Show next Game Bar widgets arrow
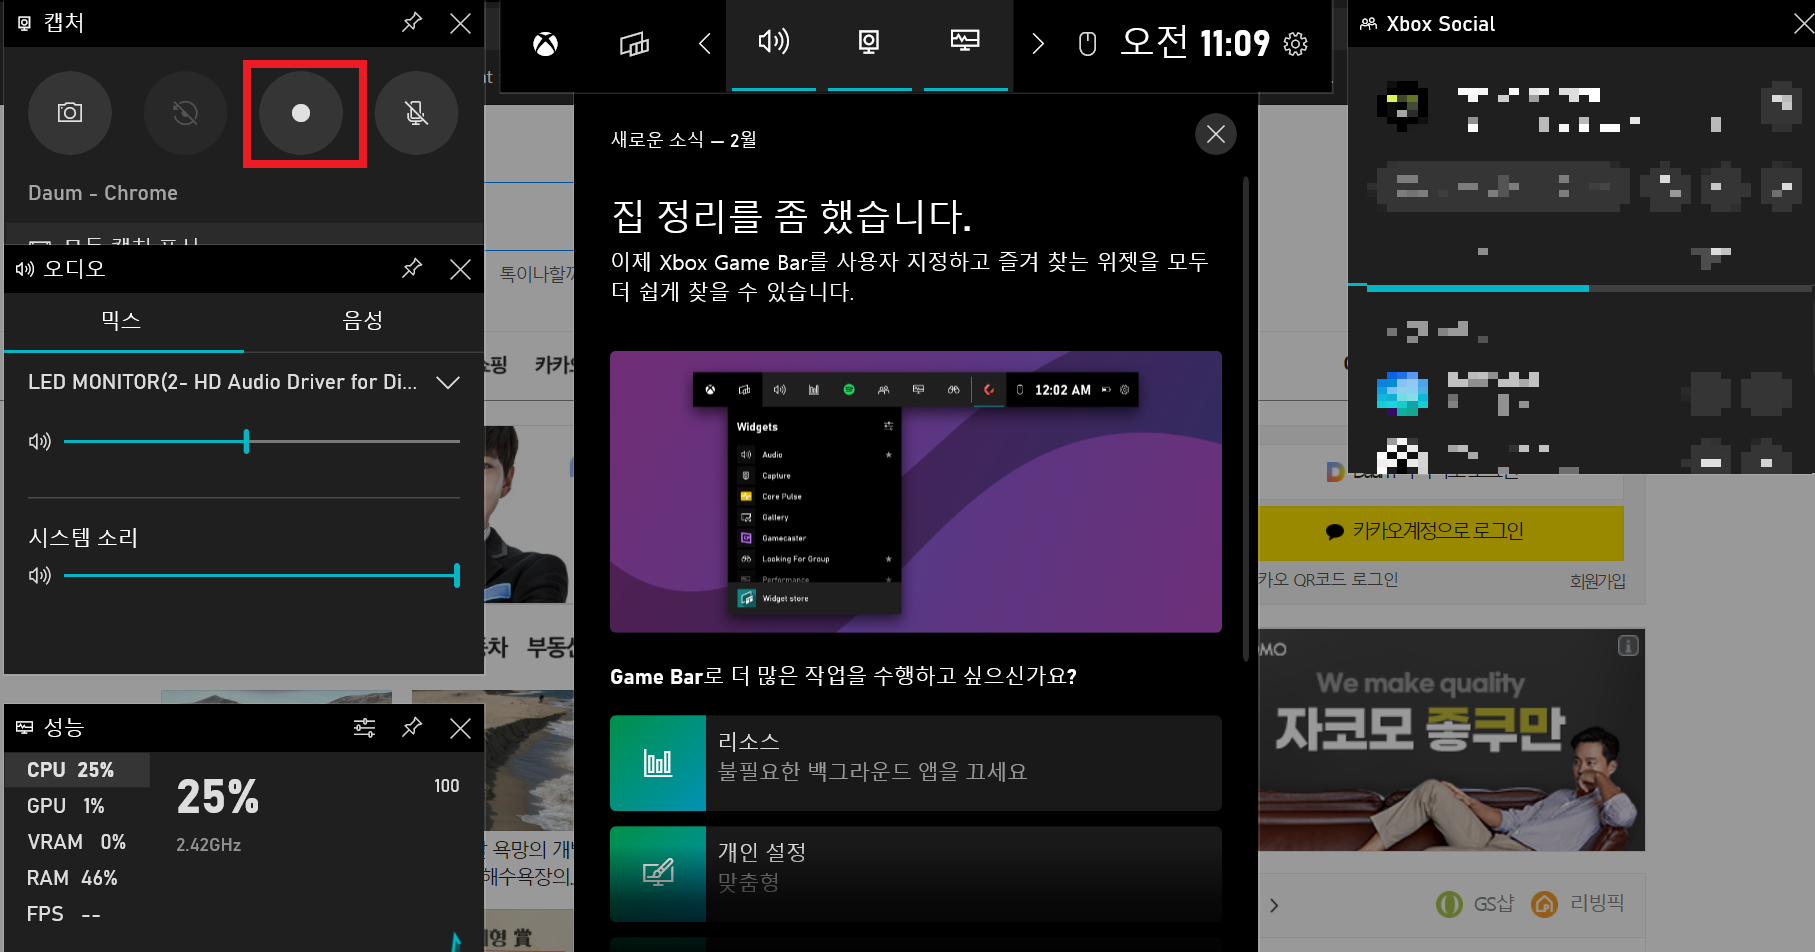The height and width of the screenshot is (952, 1815). tap(1038, 44)
